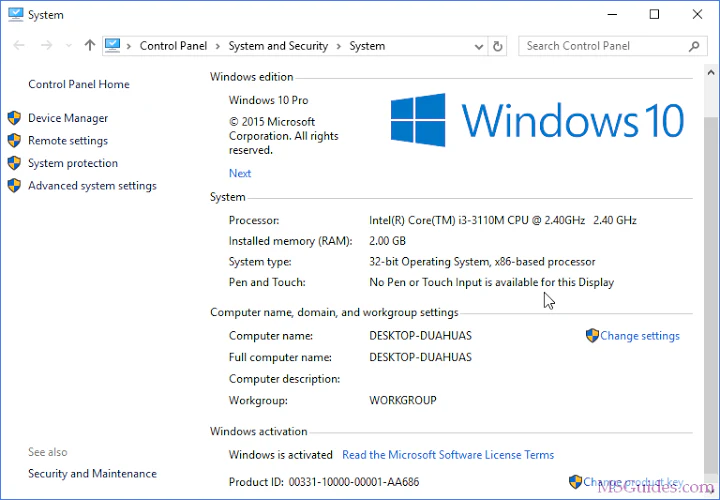Expand chevron after Control Panel breadcrumb
This screenshot has width=720, height=500.
point(218,46)
